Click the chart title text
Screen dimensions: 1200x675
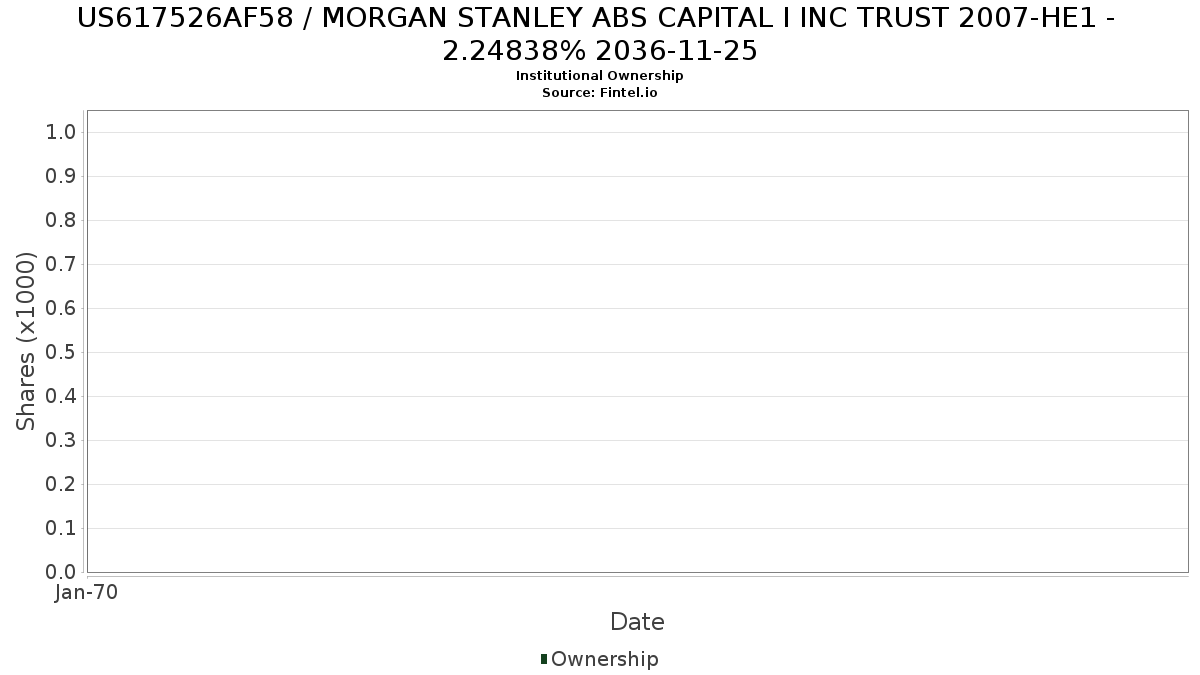tap(600, 34)
